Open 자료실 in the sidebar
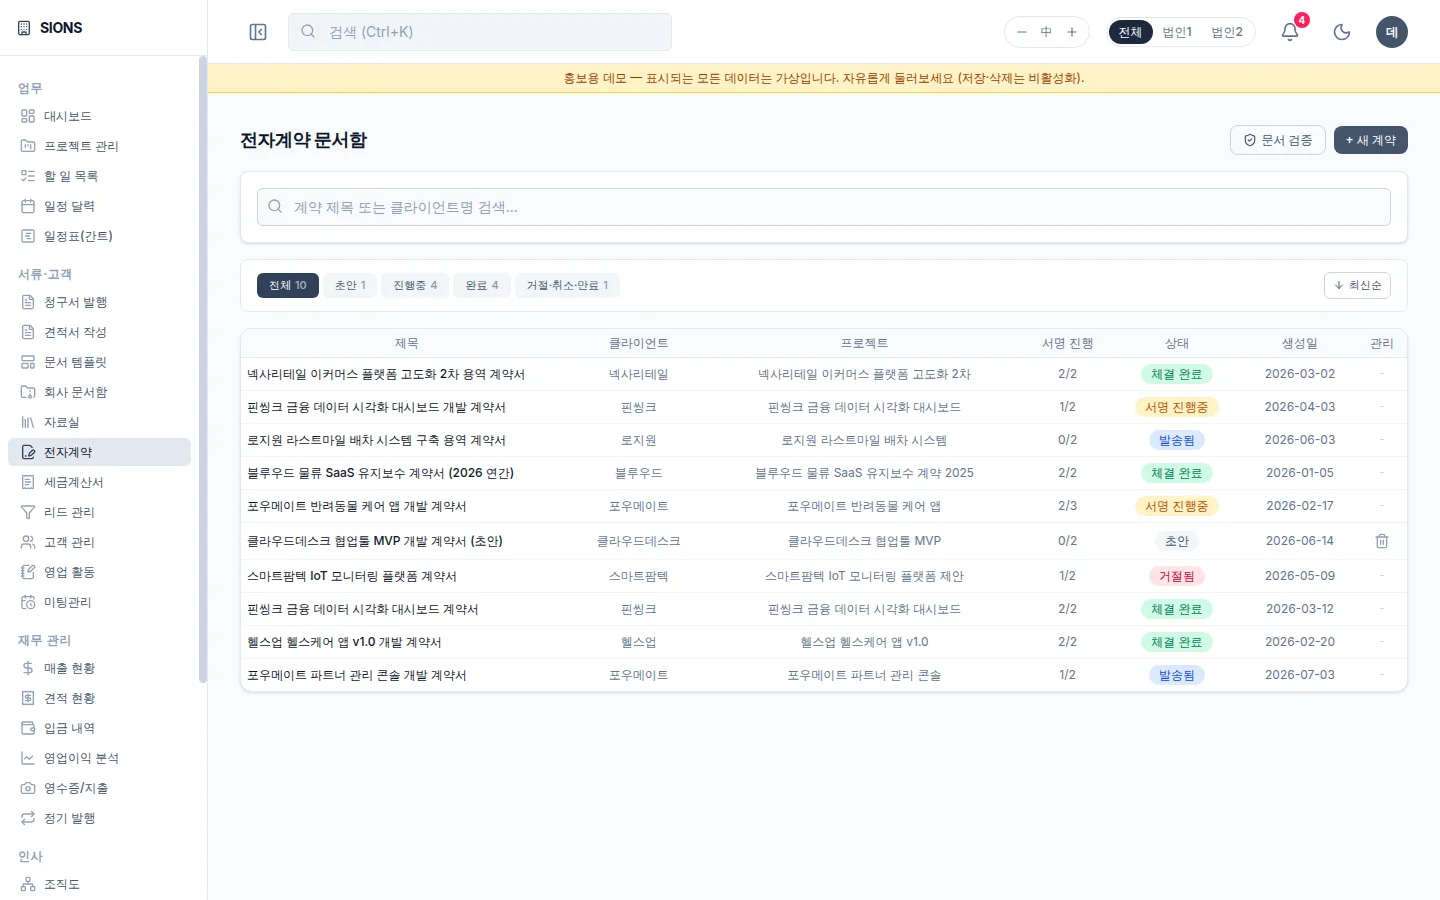This screenshot has height=900, width=1440. [x=99, y=422]
